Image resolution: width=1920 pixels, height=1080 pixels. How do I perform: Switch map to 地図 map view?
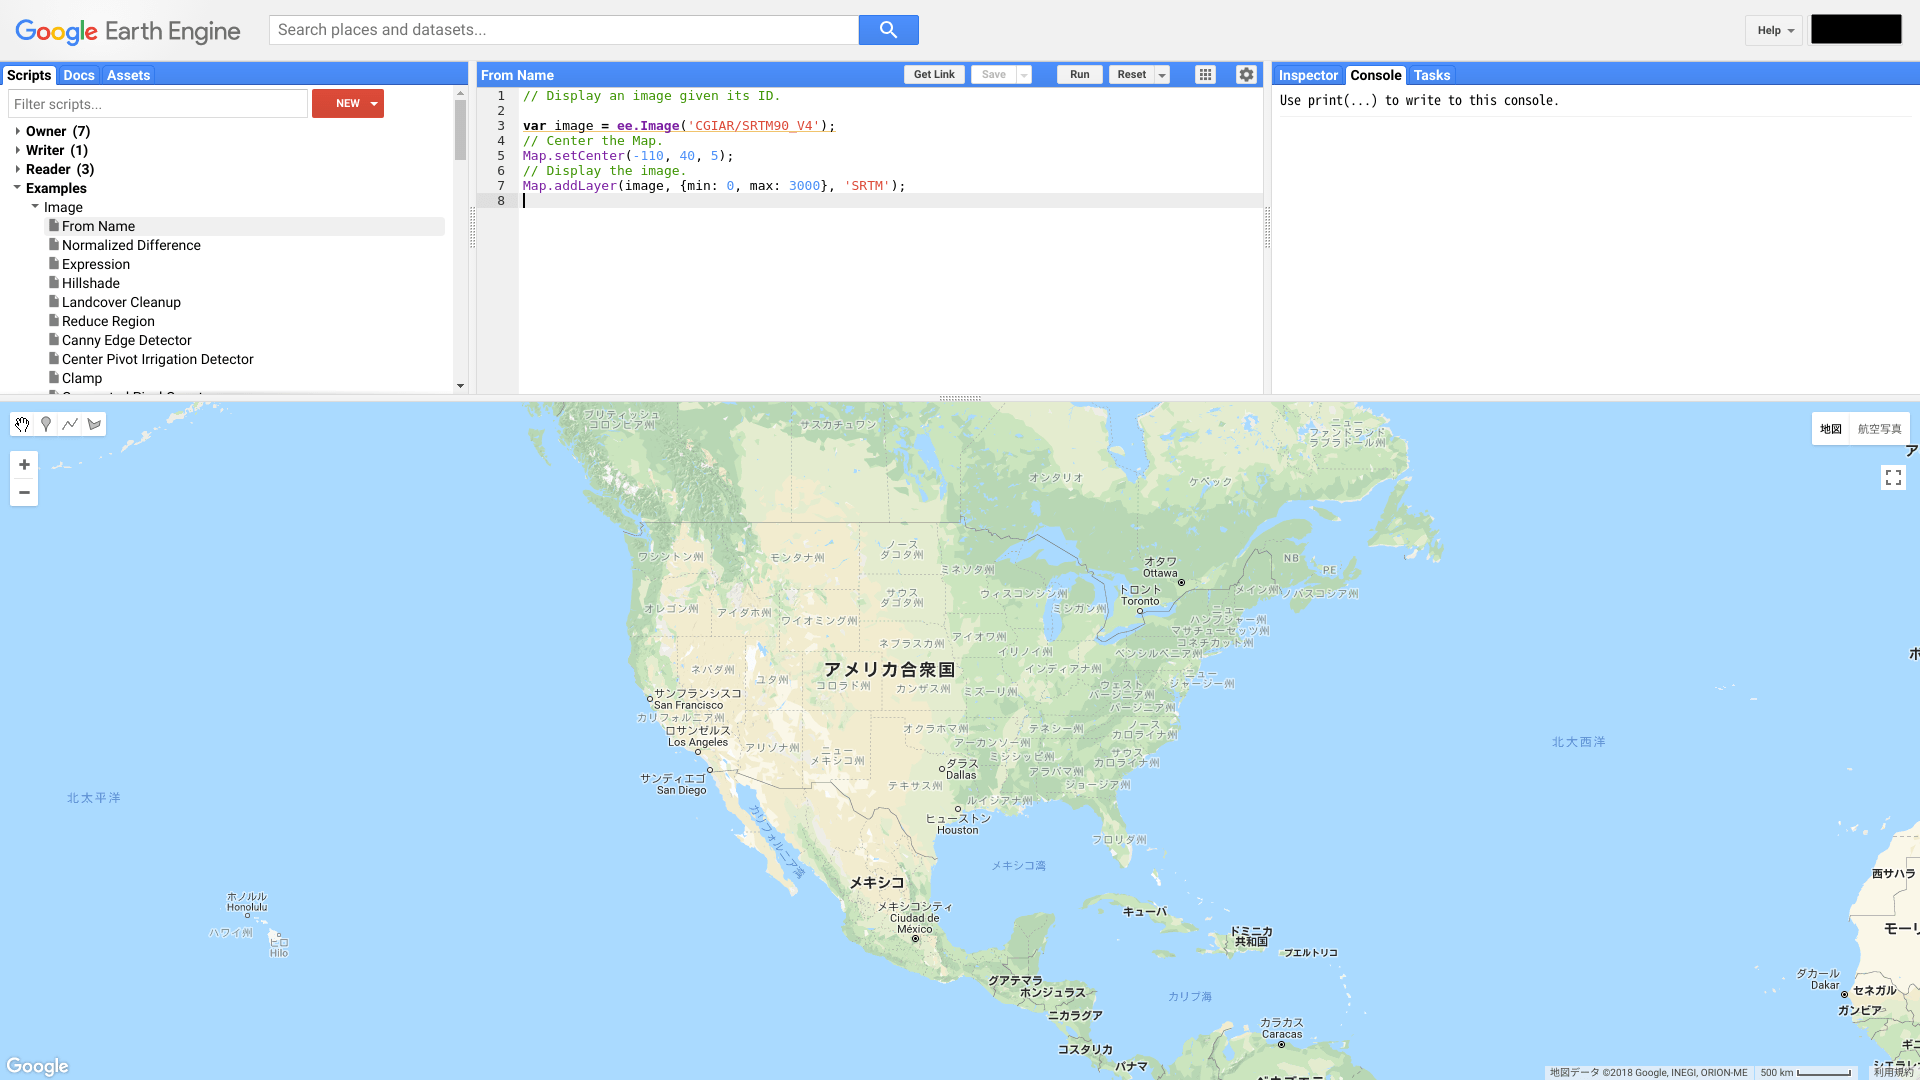click(x=1830, y=429)
